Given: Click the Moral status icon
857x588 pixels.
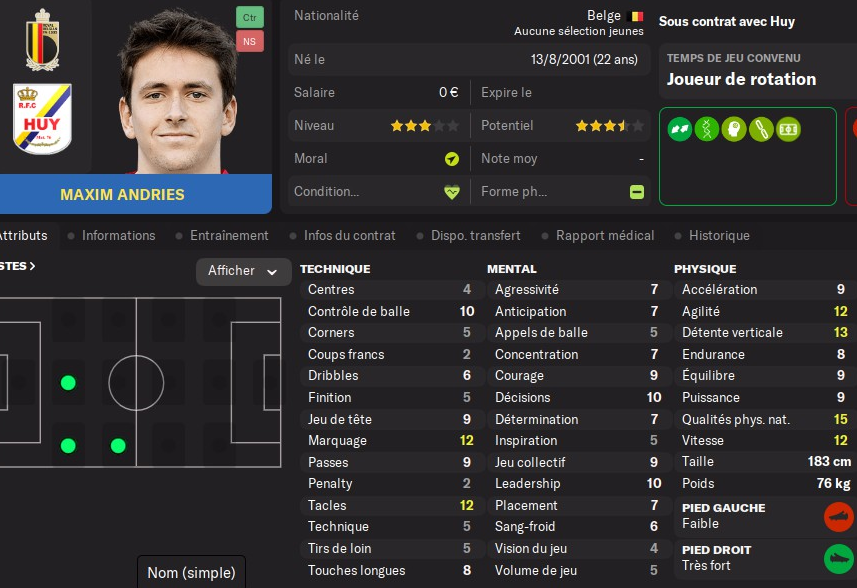Looking at the screenshot, I should point(452,159).
